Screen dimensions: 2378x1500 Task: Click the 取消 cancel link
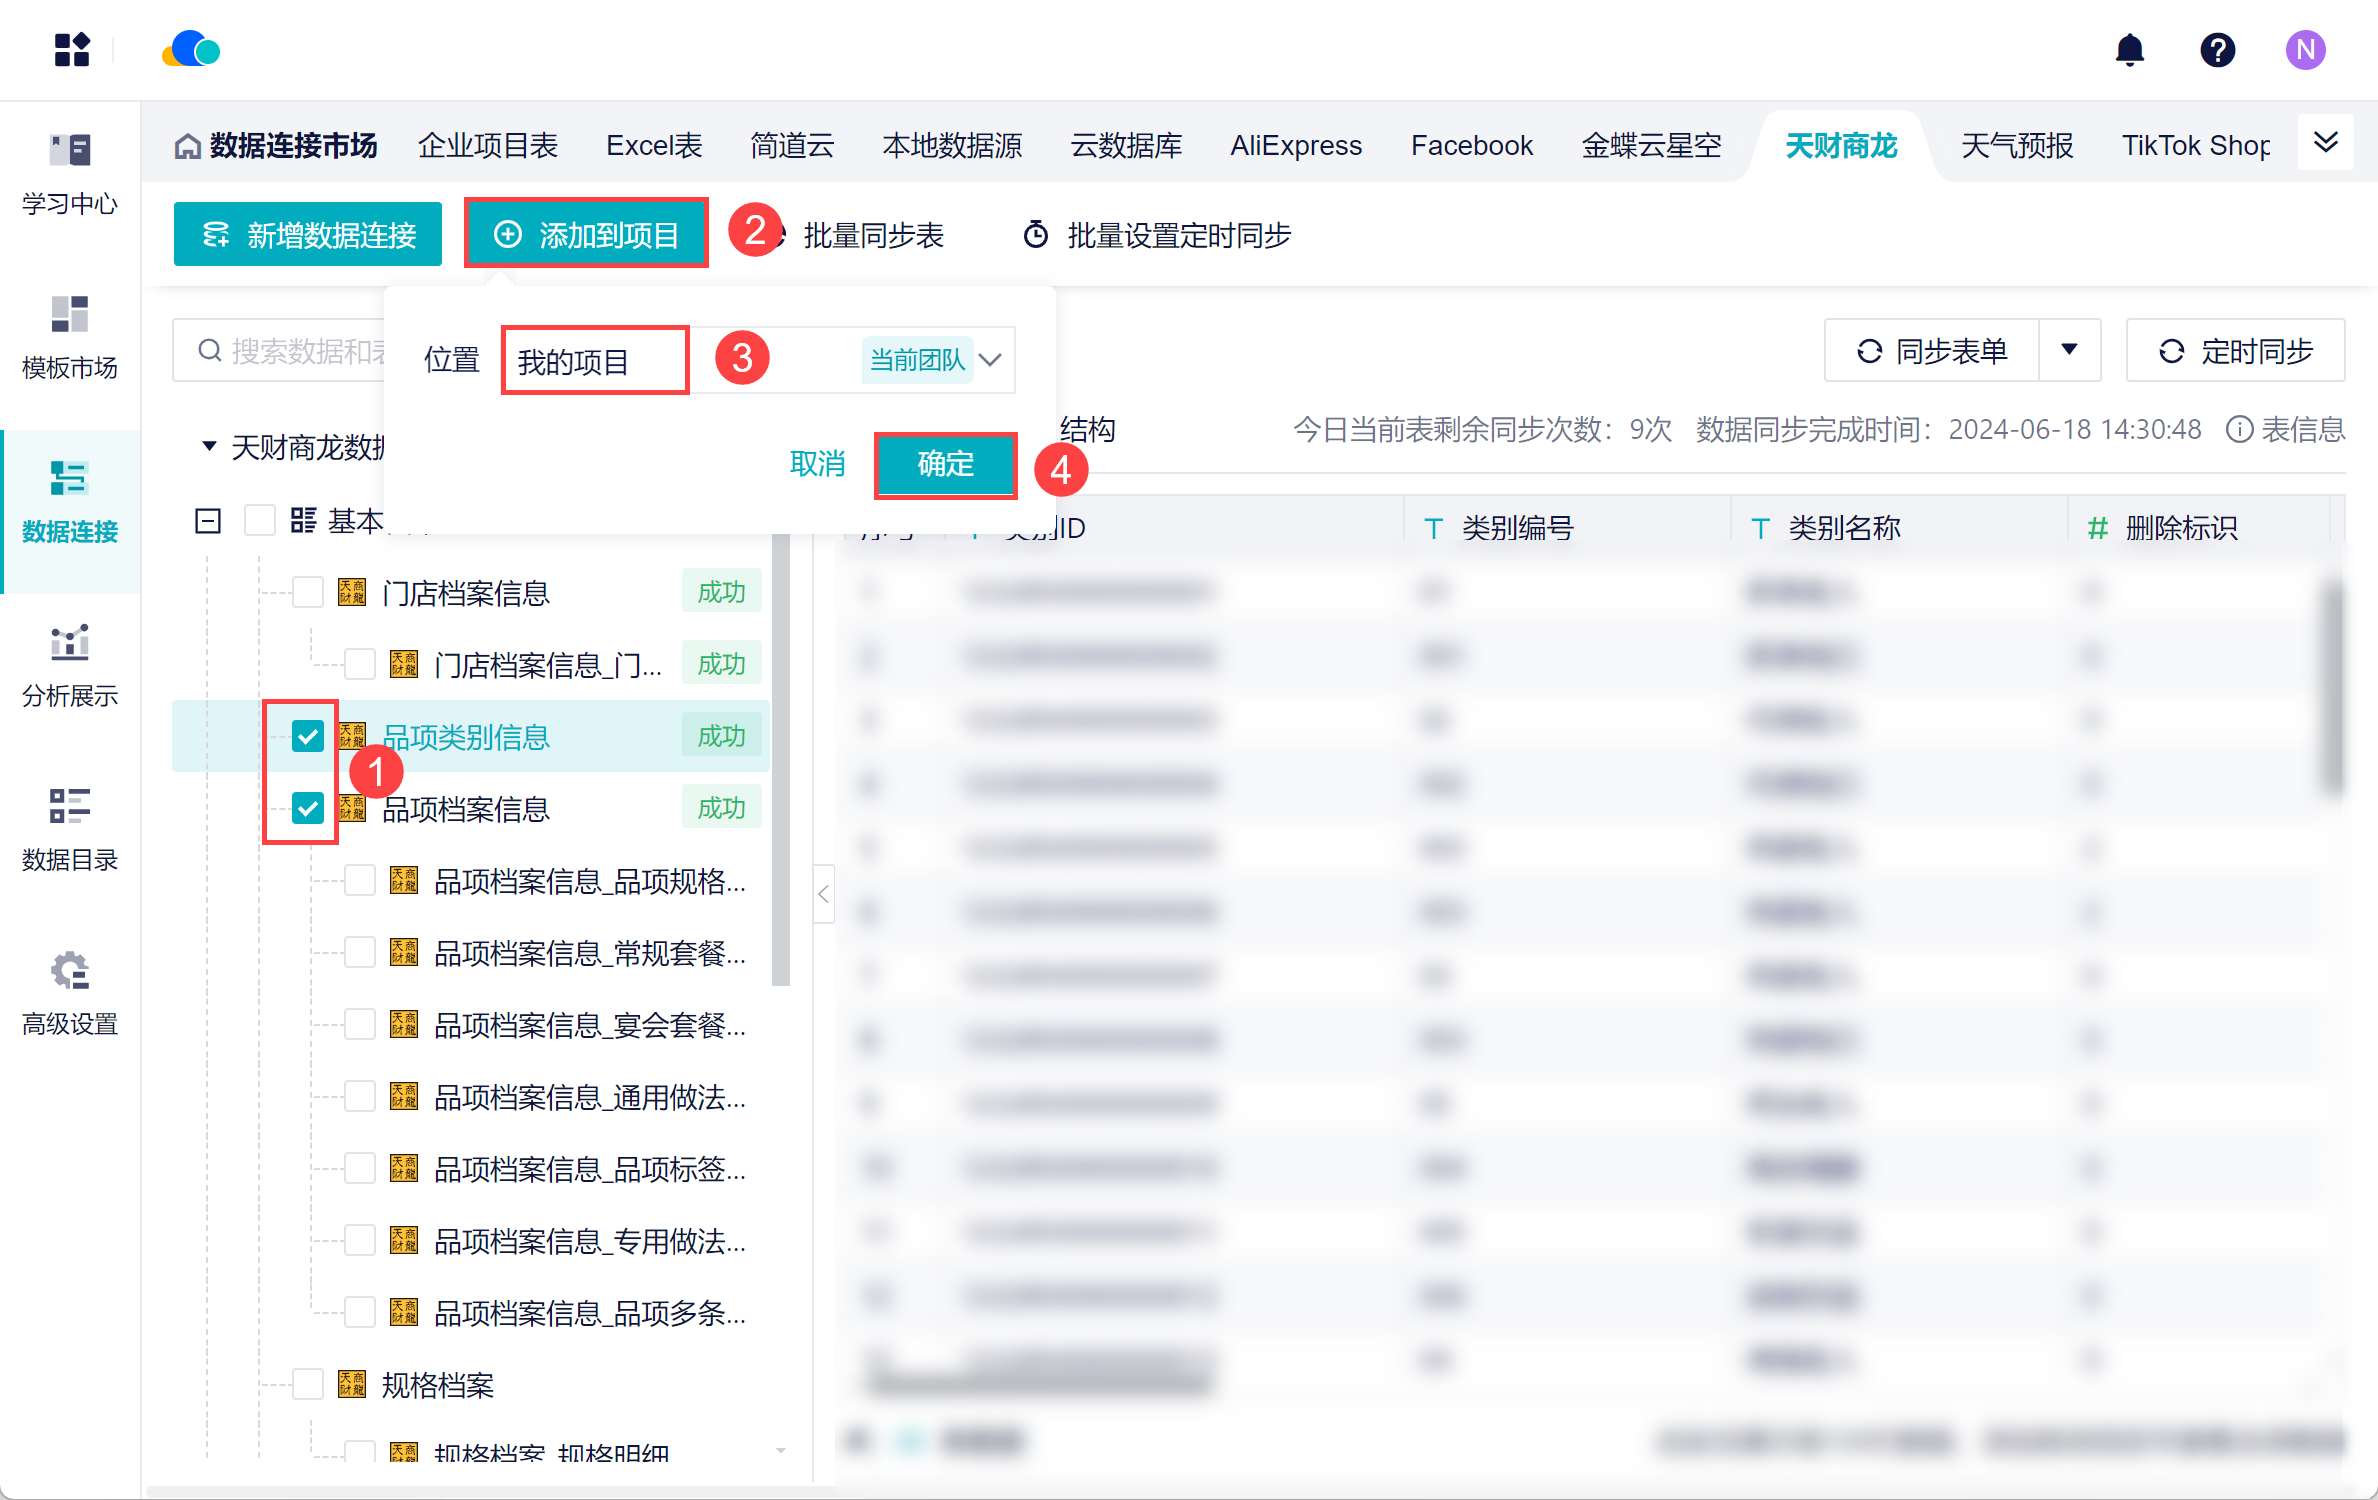point(817,464)
